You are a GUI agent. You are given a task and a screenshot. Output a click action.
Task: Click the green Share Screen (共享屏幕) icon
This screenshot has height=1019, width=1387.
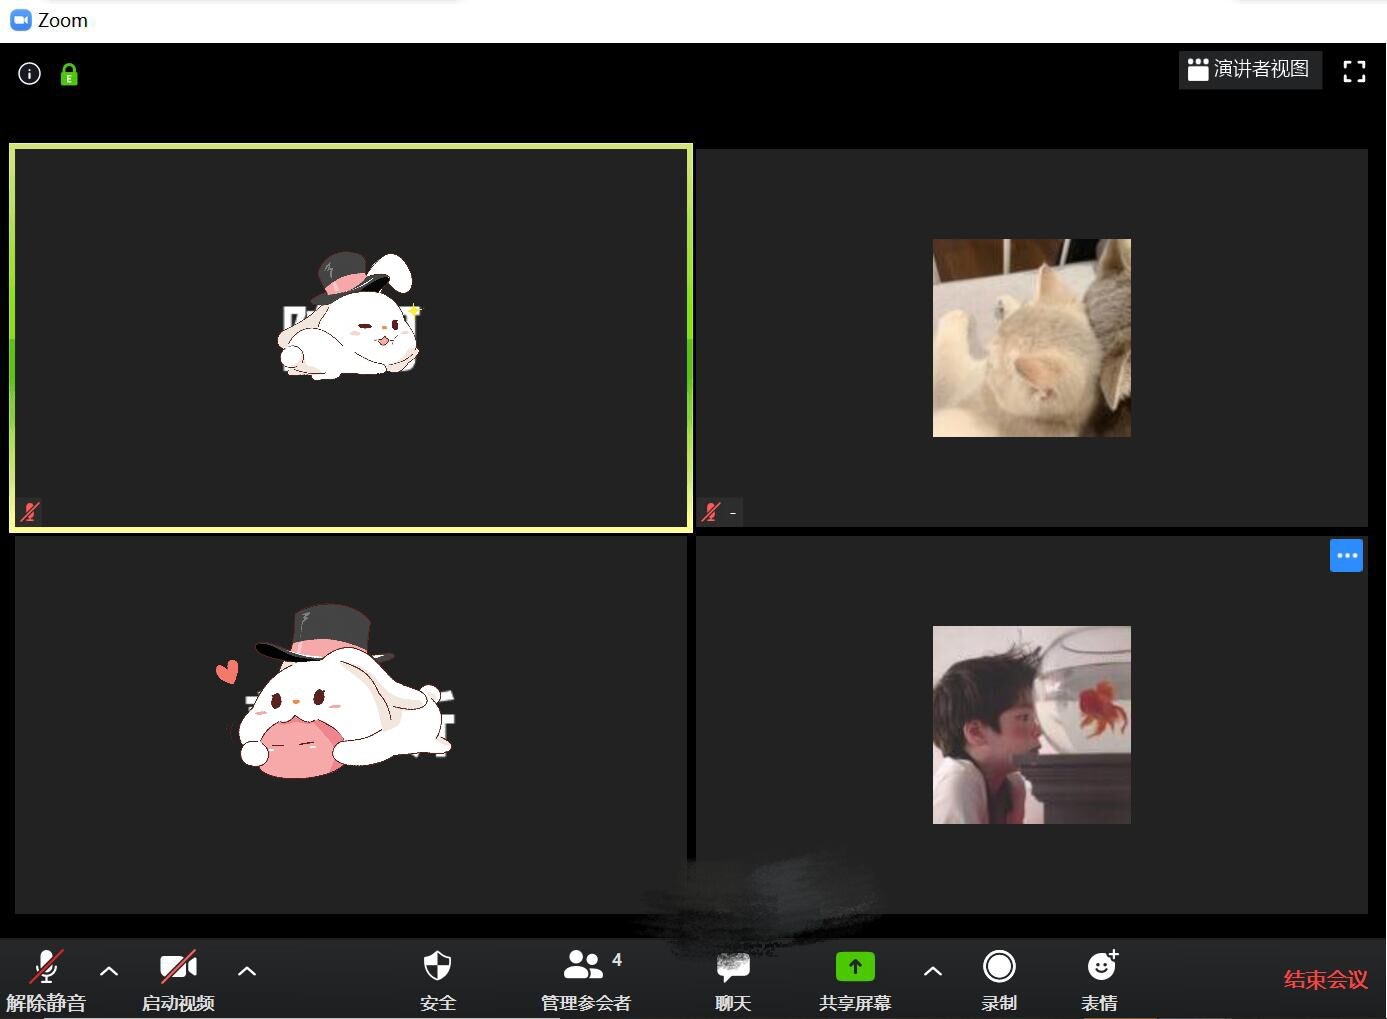854,967
